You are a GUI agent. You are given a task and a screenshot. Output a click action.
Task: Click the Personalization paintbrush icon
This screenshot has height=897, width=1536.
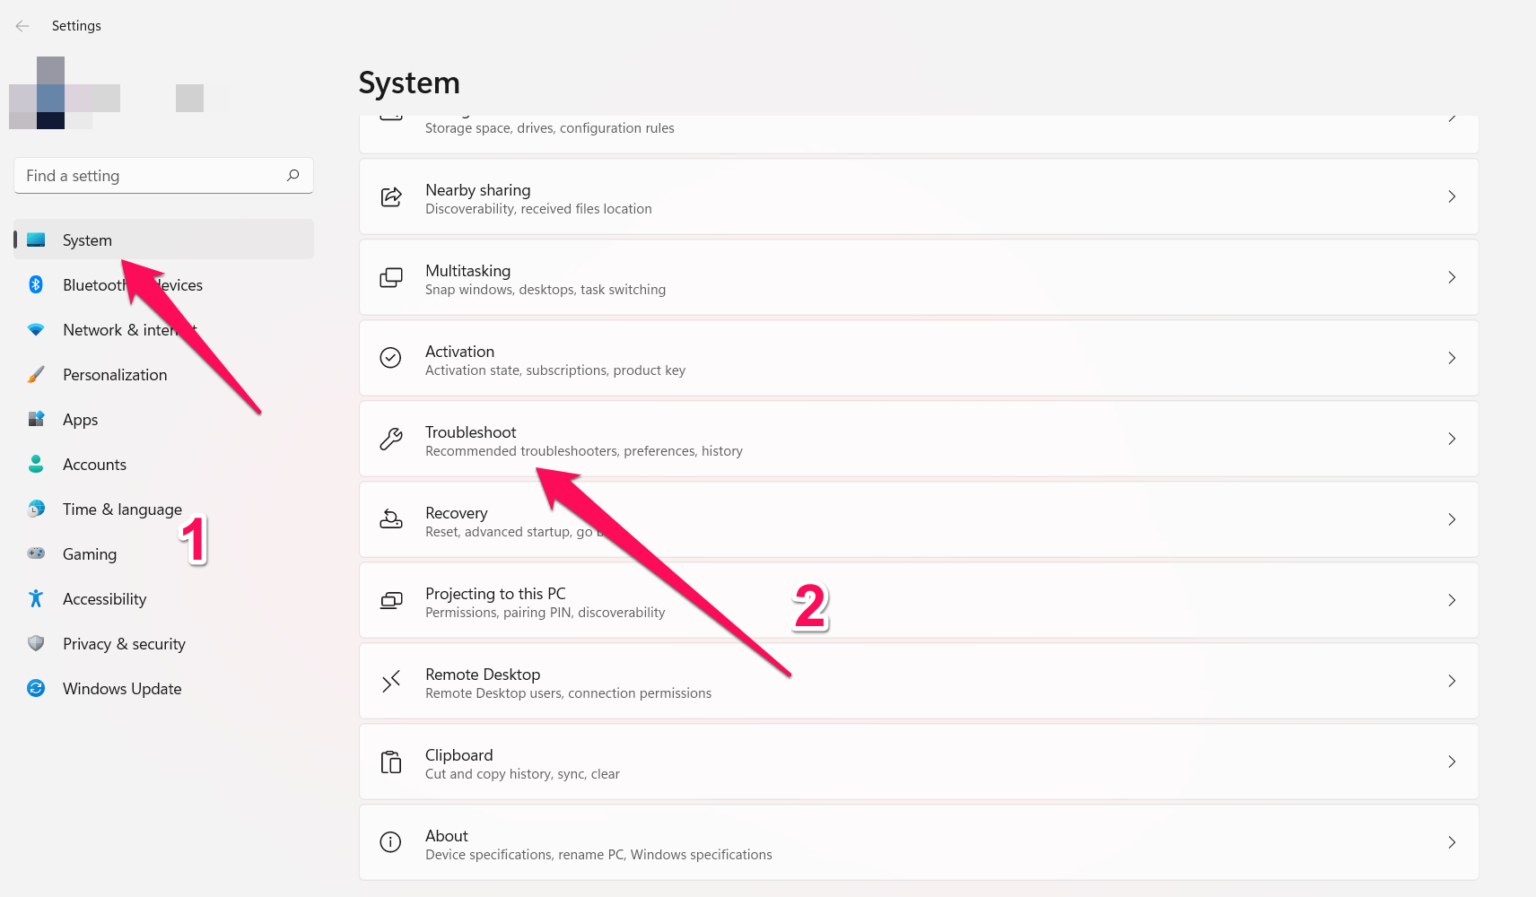36,374
